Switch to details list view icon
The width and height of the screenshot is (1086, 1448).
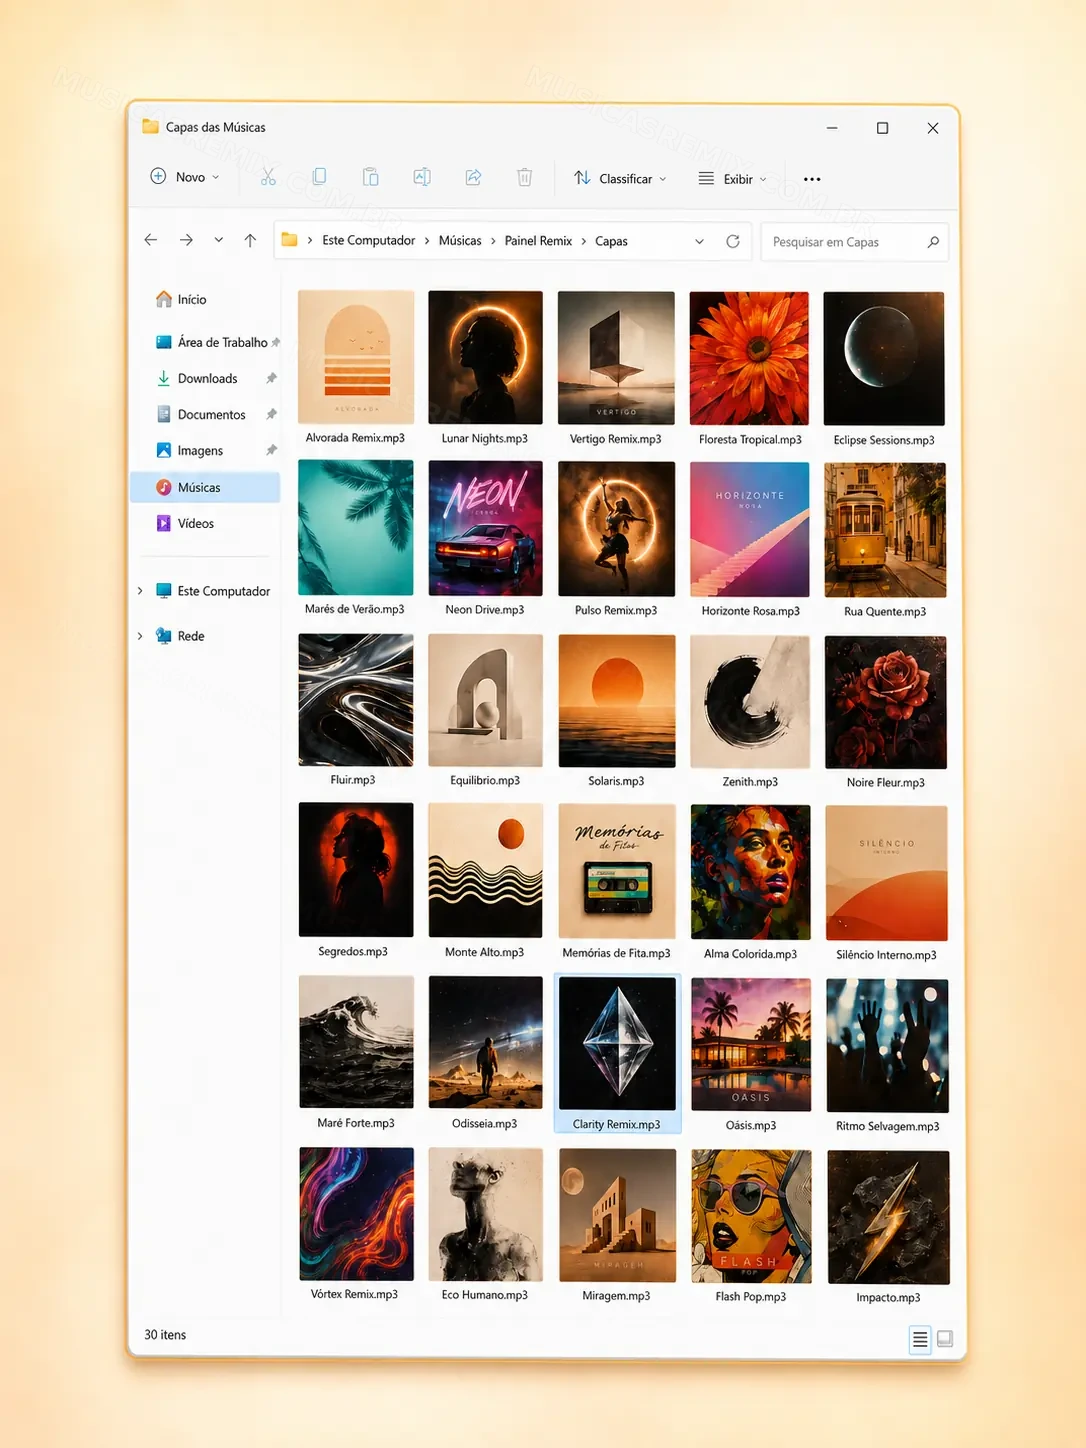(x=920, y=1339)
